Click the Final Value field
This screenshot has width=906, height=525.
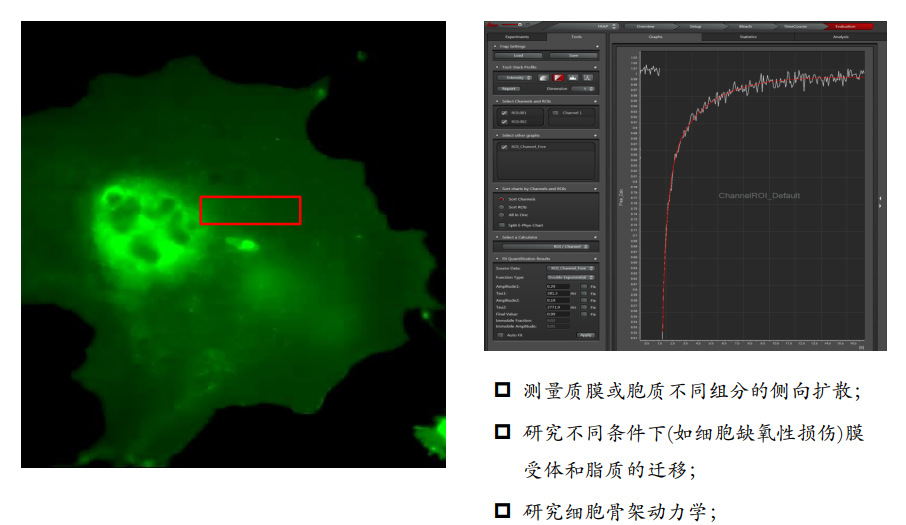(558, 314)
